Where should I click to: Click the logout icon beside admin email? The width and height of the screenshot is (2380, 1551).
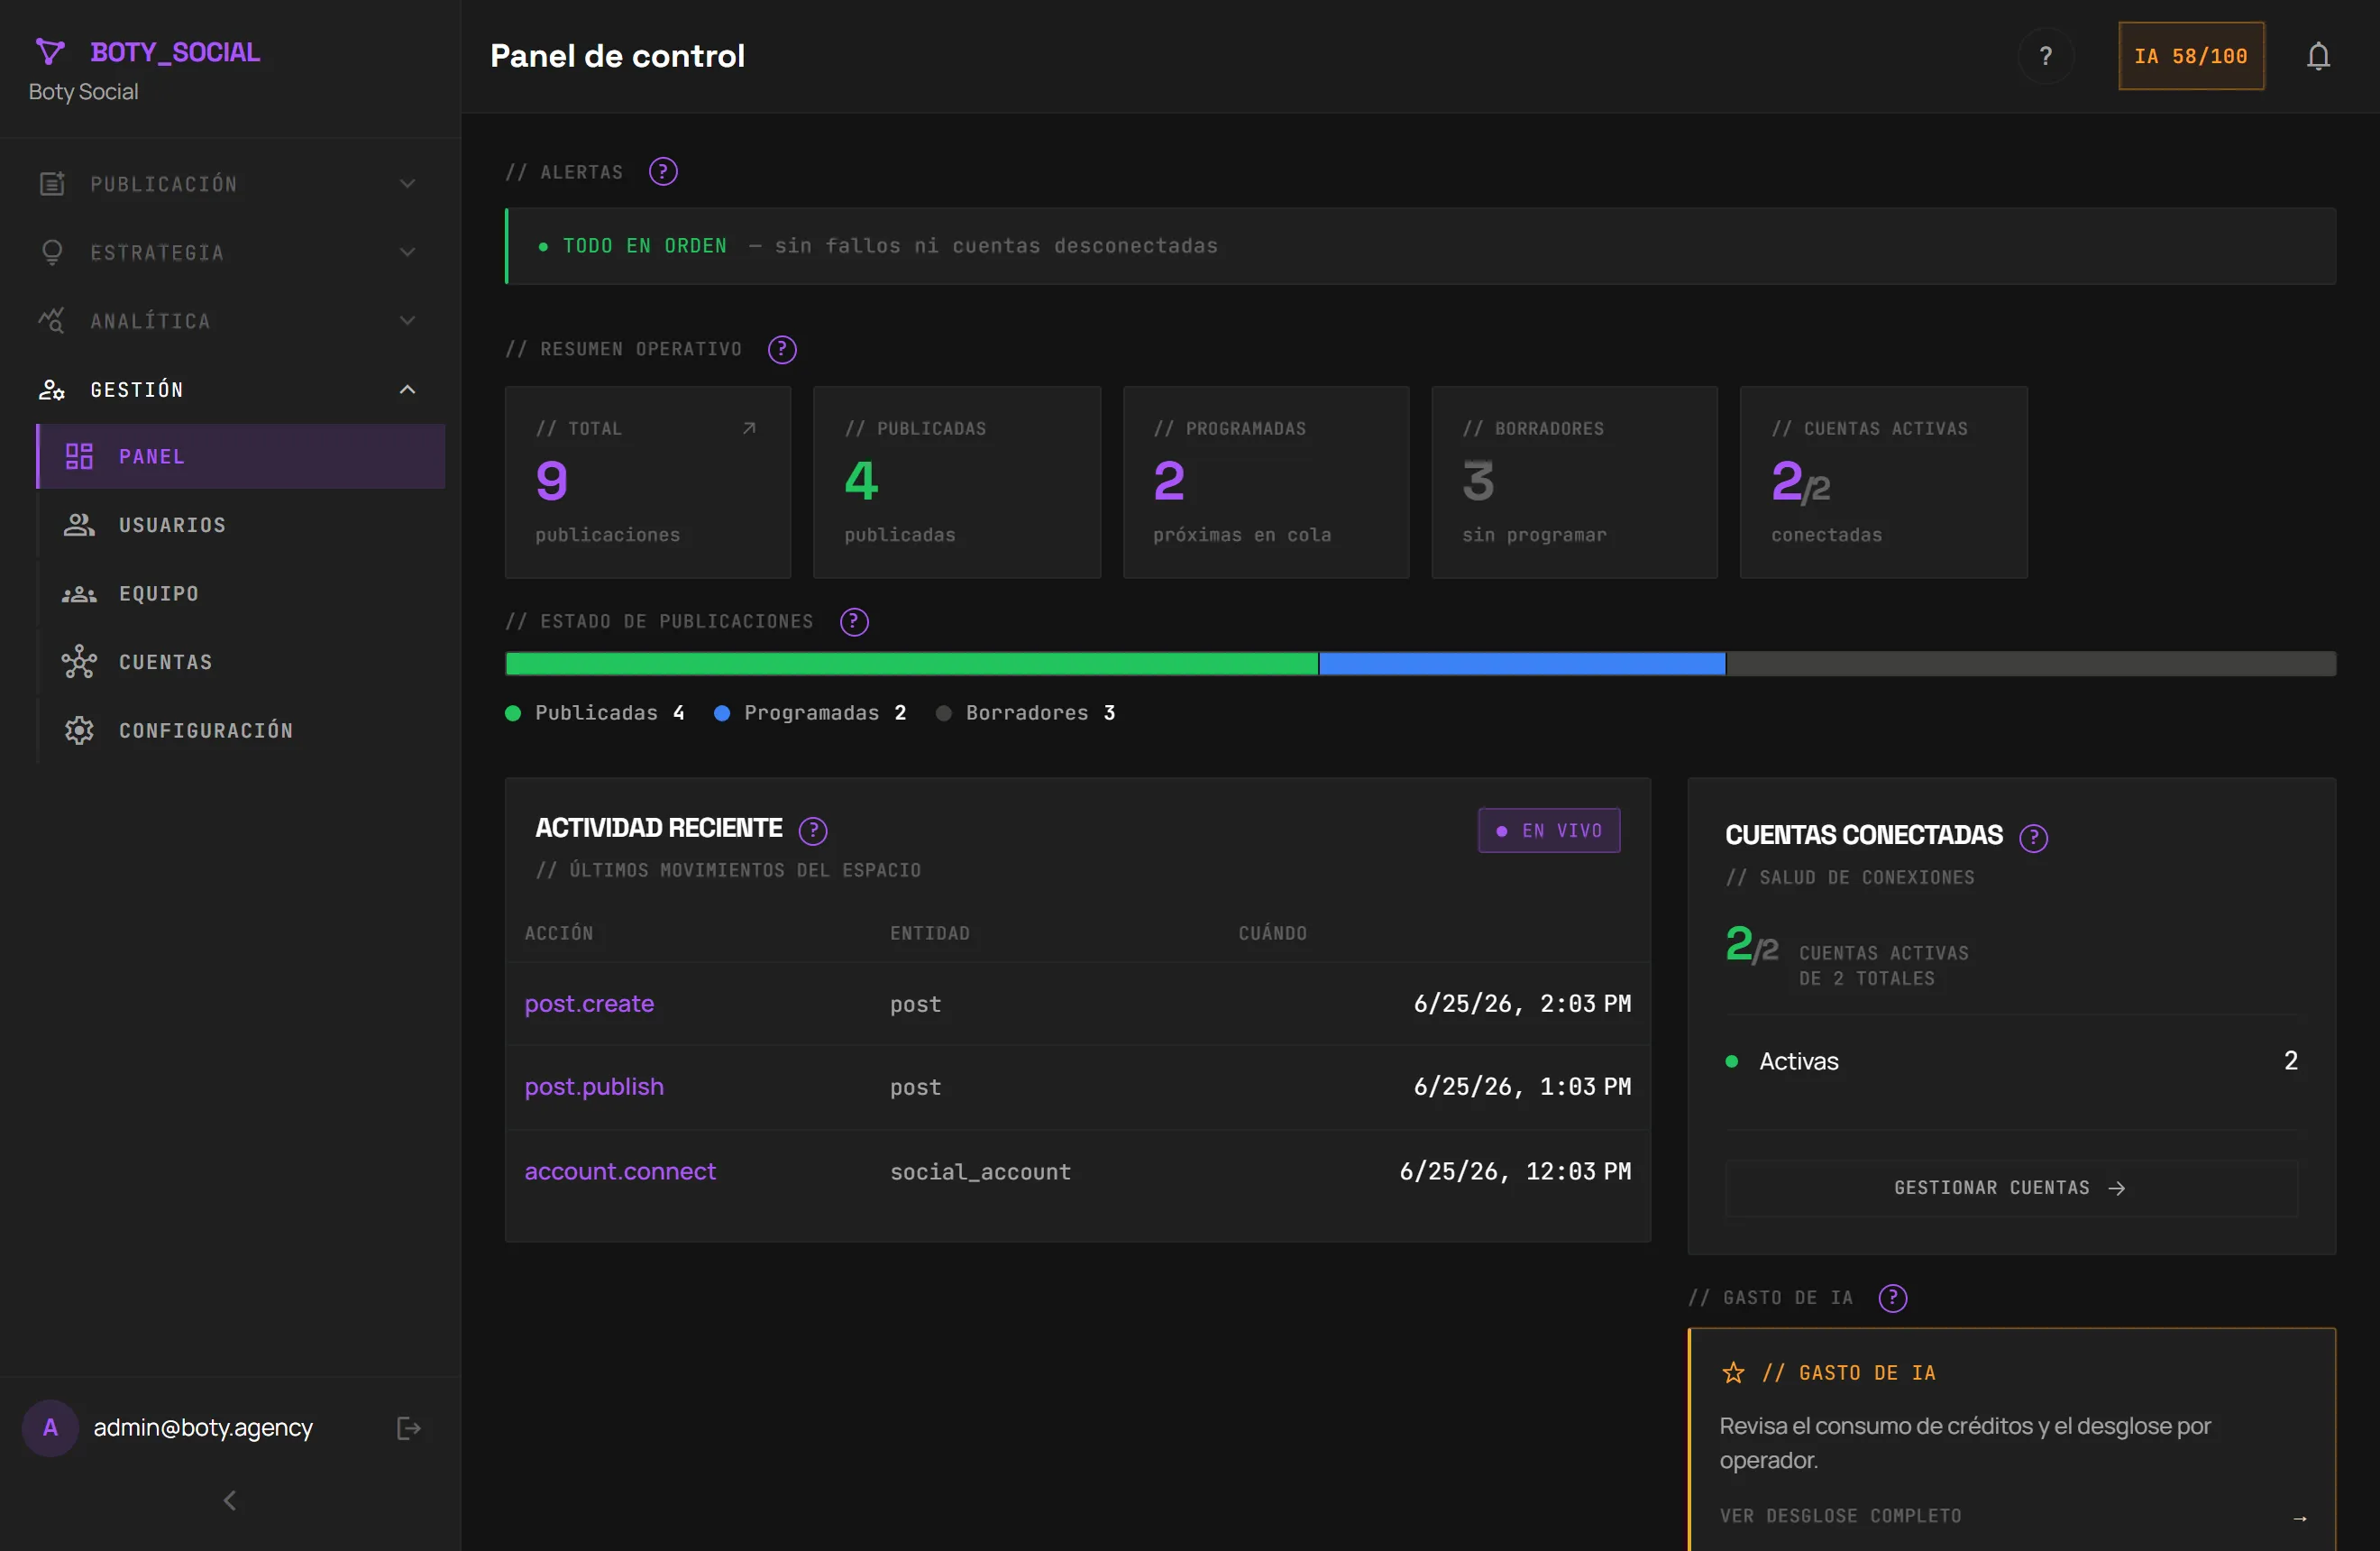click(408, 1428)
